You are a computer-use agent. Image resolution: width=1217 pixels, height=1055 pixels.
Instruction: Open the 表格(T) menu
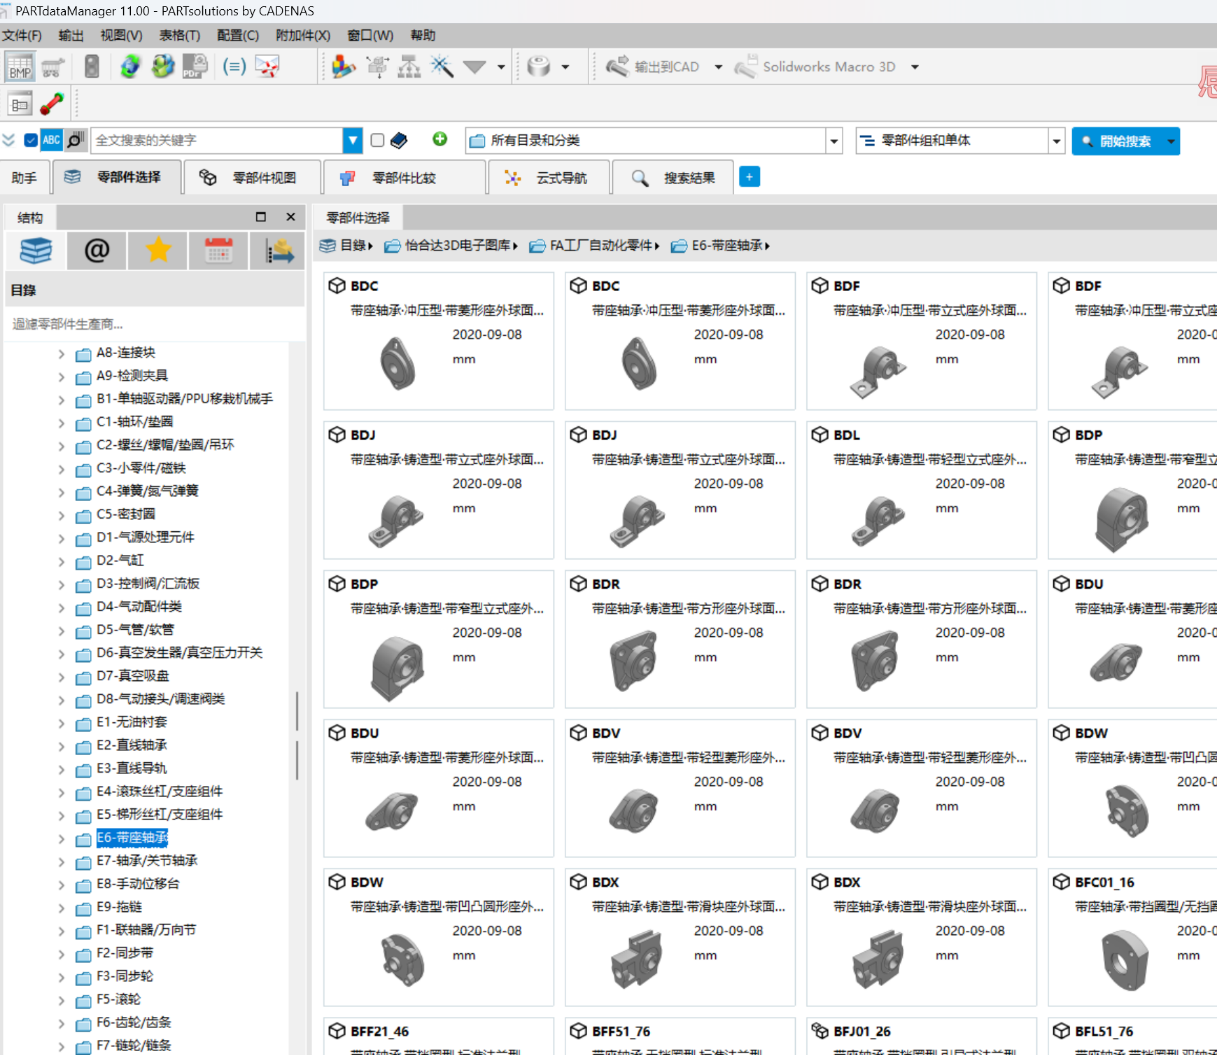(179, 35)
